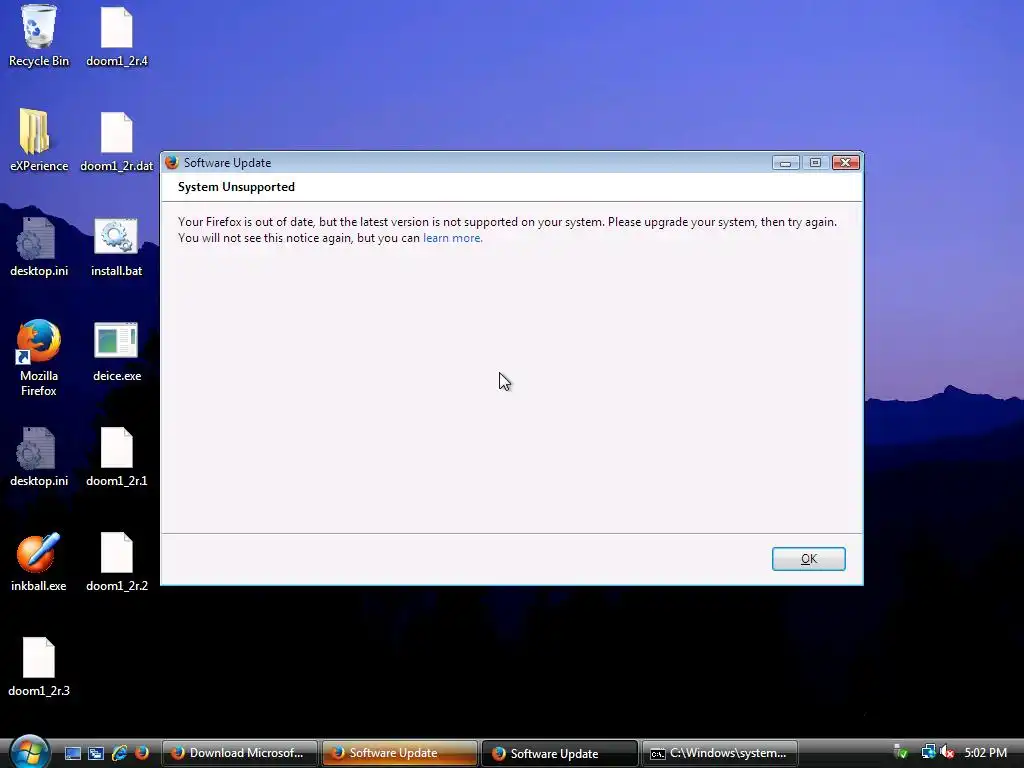Open the learn more link
1024x768 pixels.
(453, 238)
